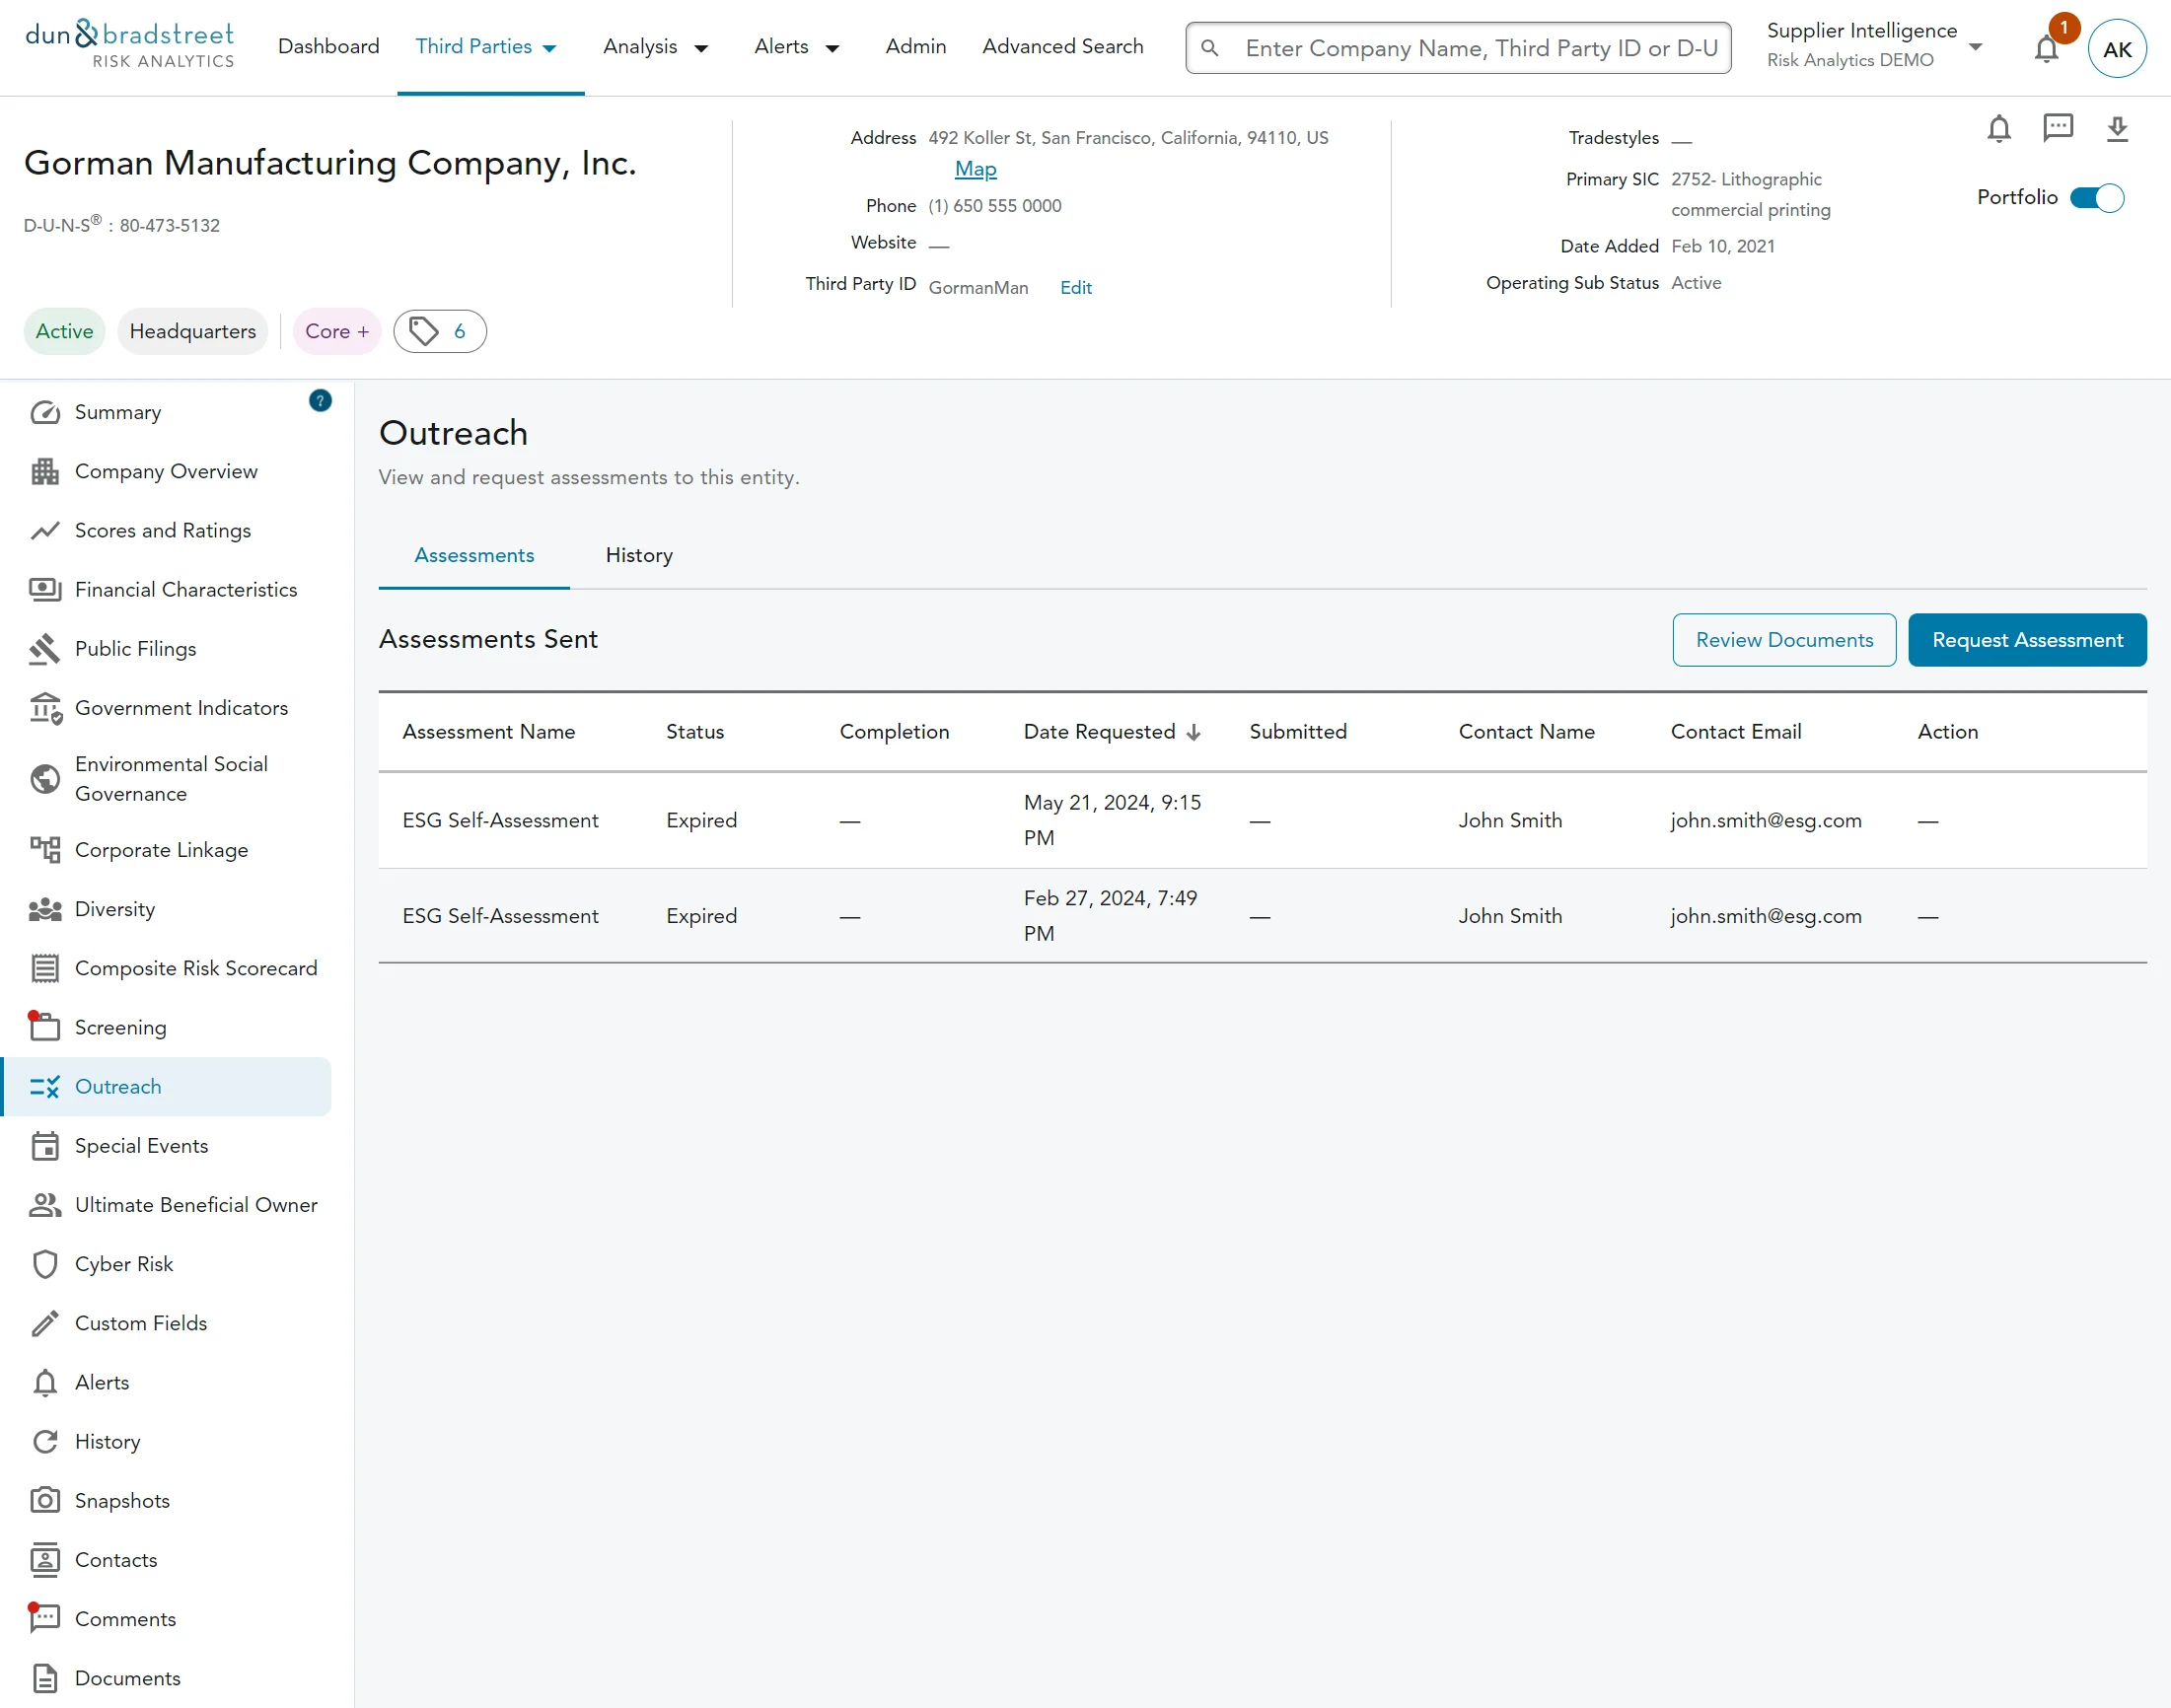The width and height of the screenshot is (2171, 1708).
Task: Click the entity alert bell icon
Action: coord(1998,129)
